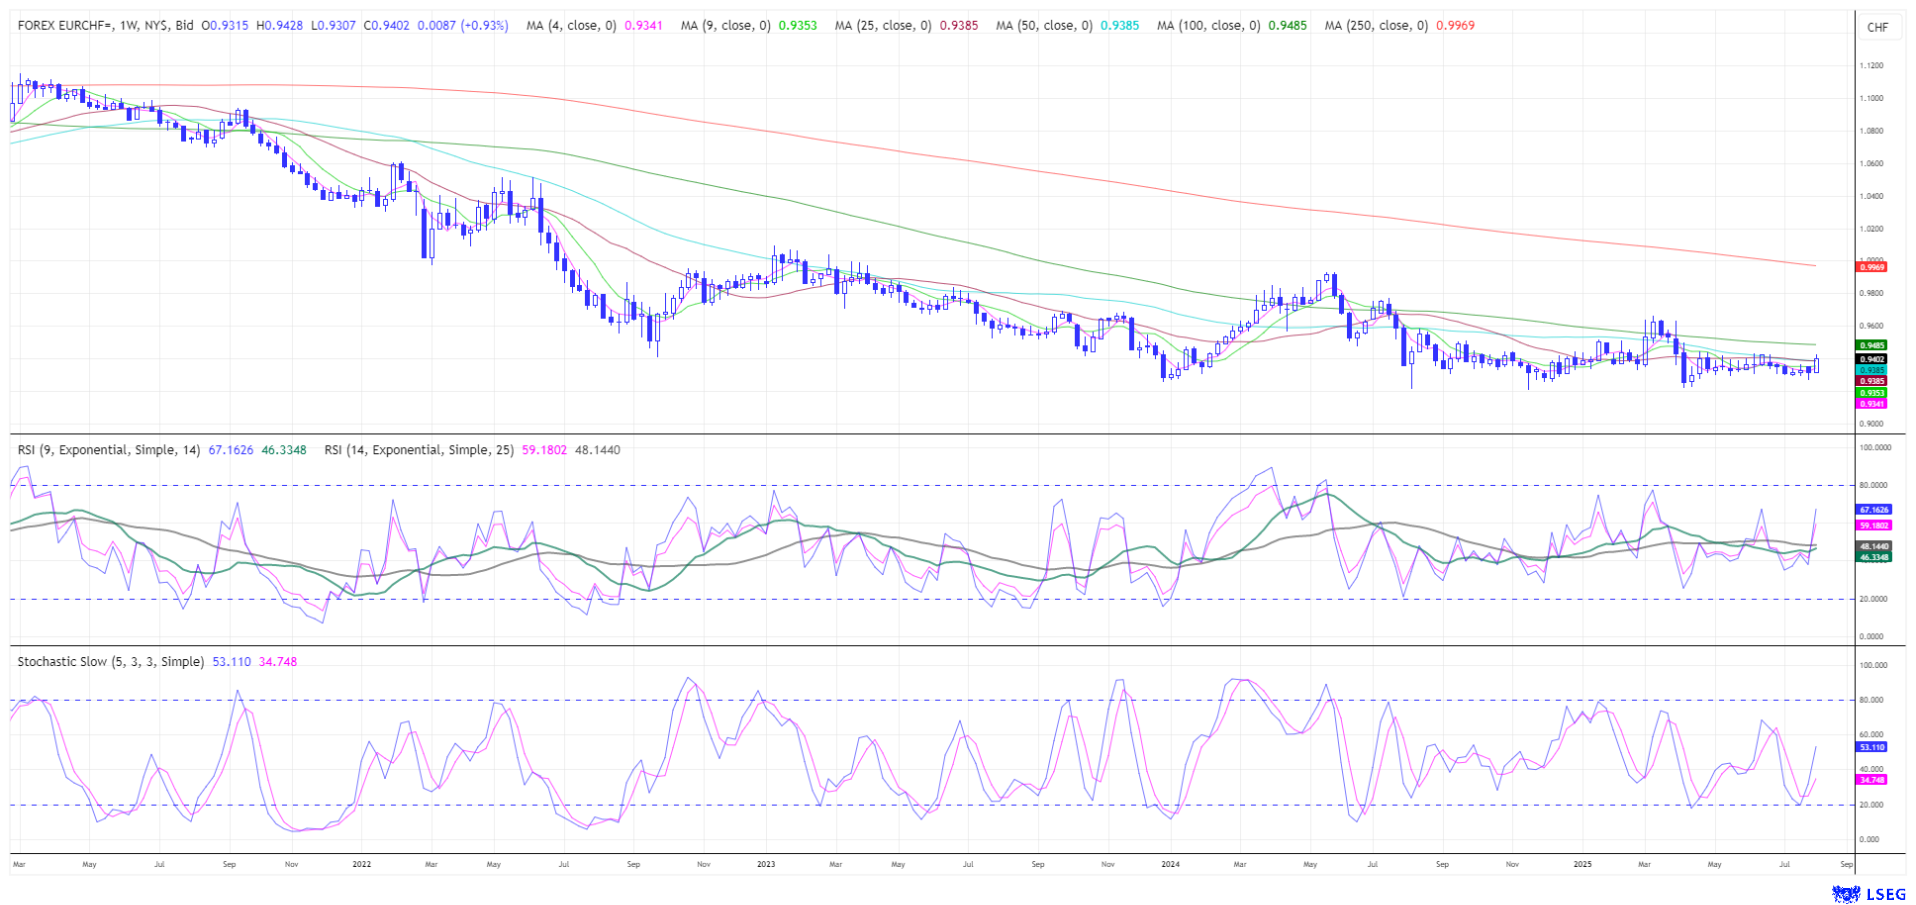
Task: Click the black 0.9402 last price tag
Action: (x=1871, y=359)
